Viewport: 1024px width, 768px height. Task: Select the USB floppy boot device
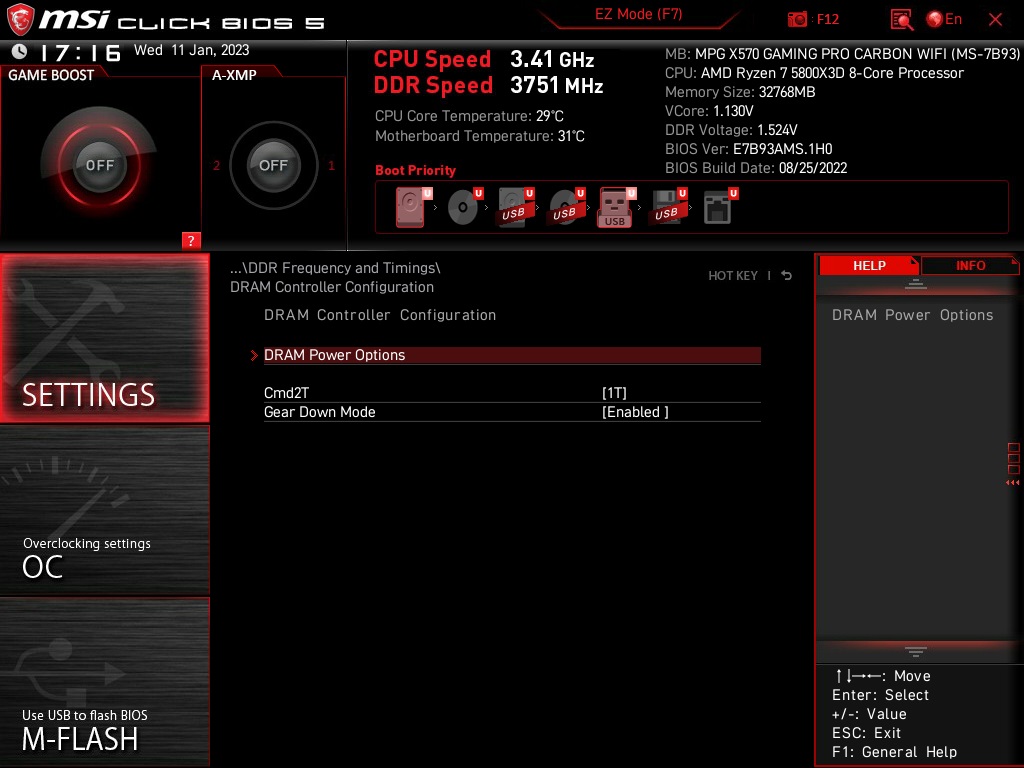(x=668, y=208)
